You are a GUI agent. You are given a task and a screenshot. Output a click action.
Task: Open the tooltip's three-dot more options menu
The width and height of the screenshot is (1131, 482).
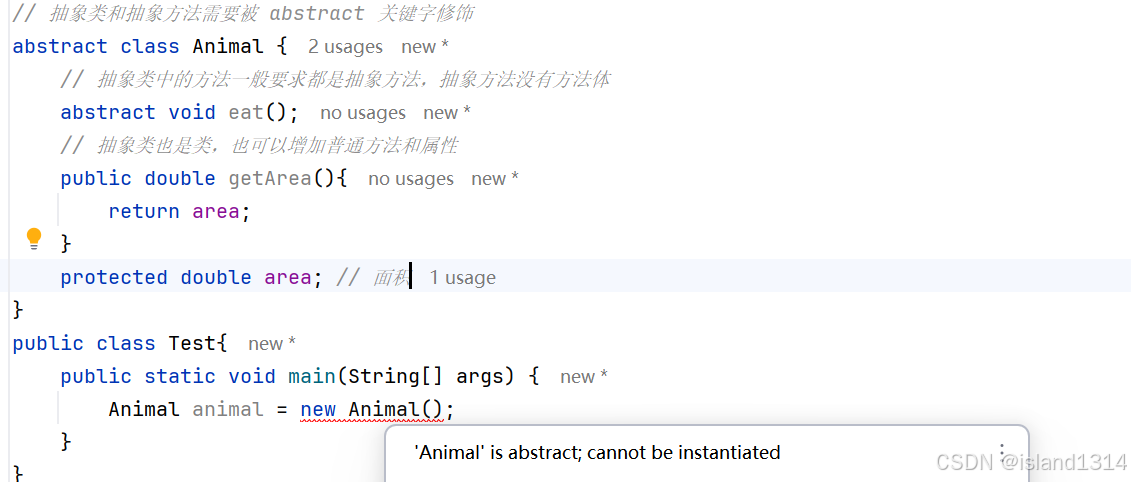coord(1001,452)
